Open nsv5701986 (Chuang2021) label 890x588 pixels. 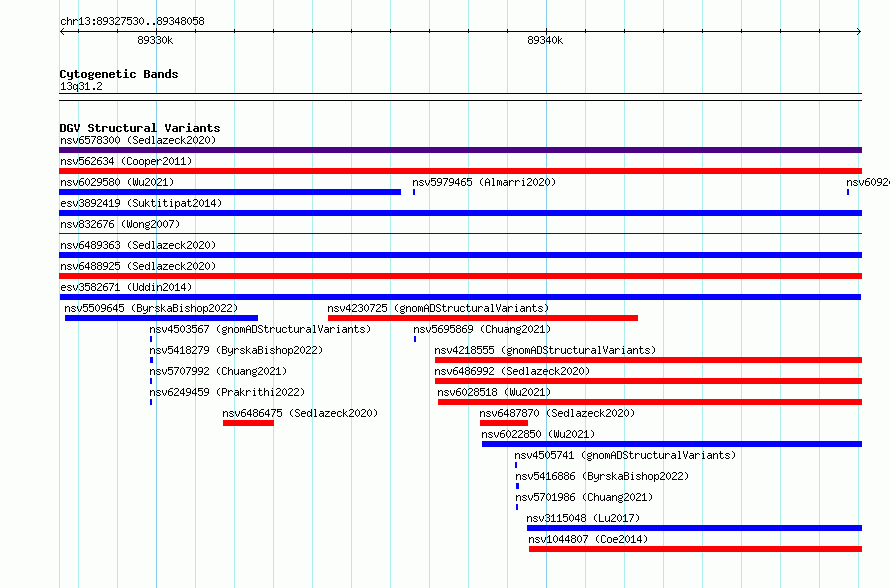(x=584, y=497)
